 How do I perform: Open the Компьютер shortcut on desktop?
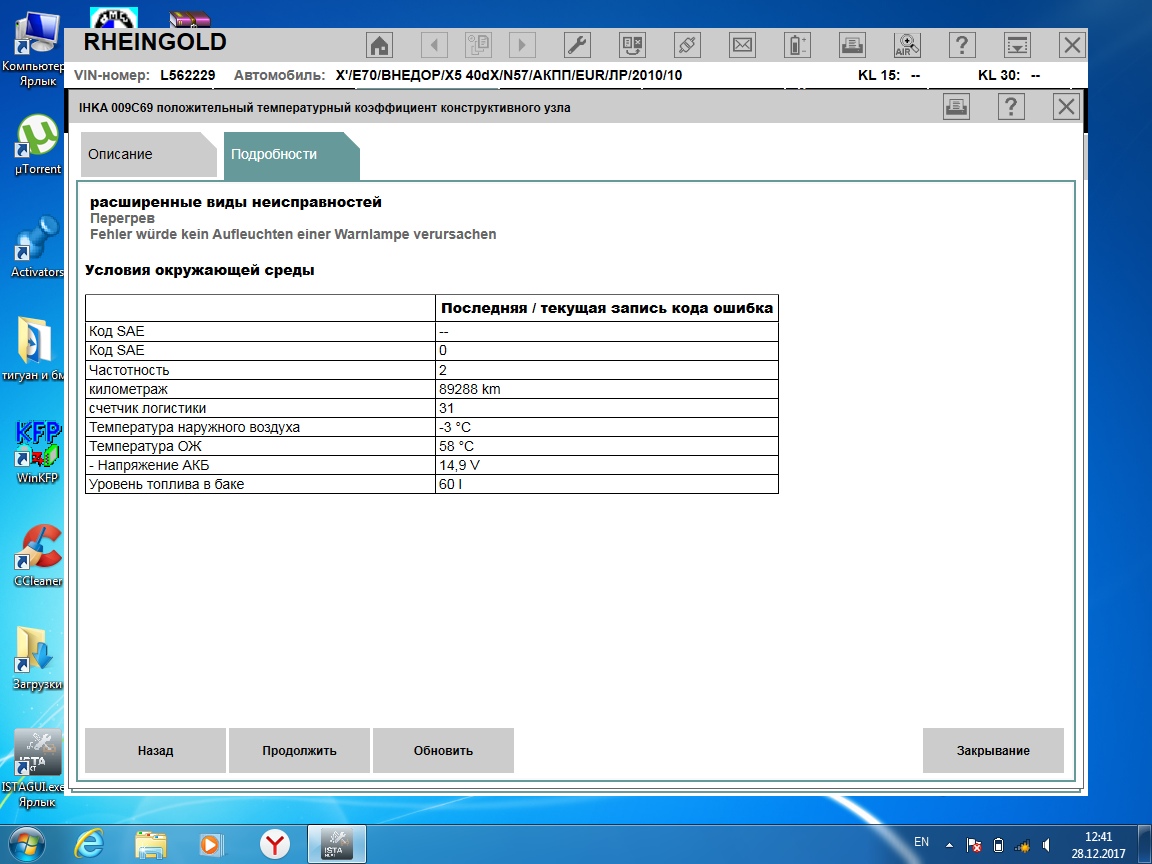(x=35, y=48)
